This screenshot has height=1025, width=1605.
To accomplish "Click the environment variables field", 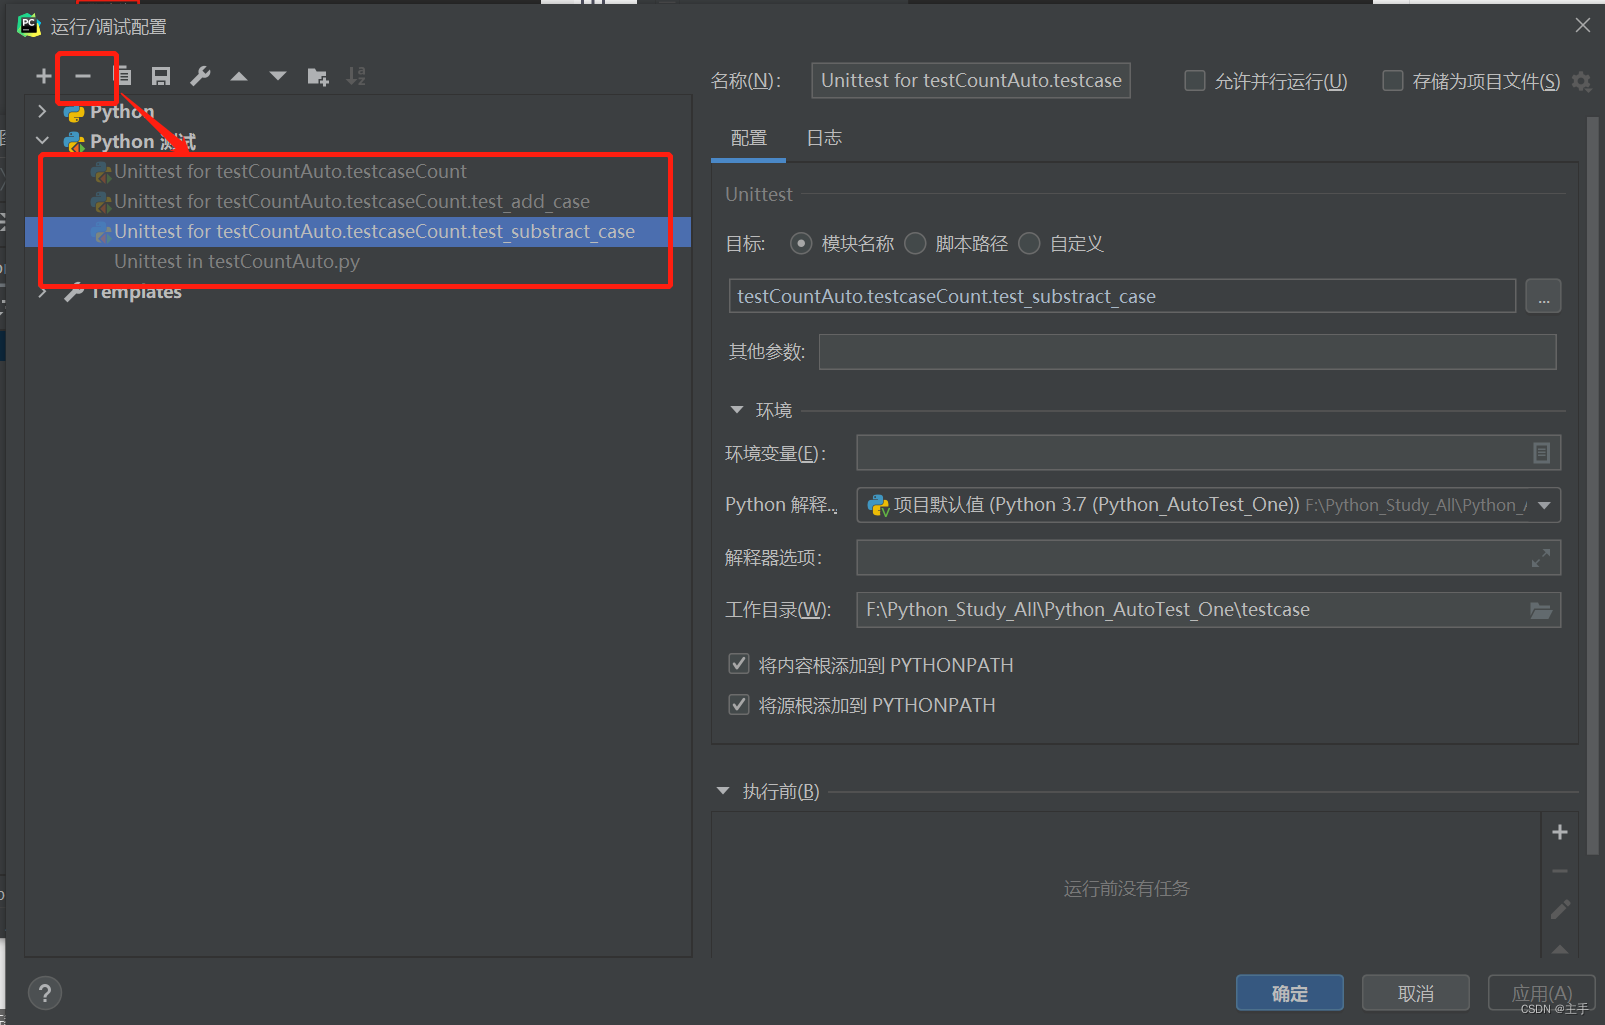I will tap(1208, 453).
